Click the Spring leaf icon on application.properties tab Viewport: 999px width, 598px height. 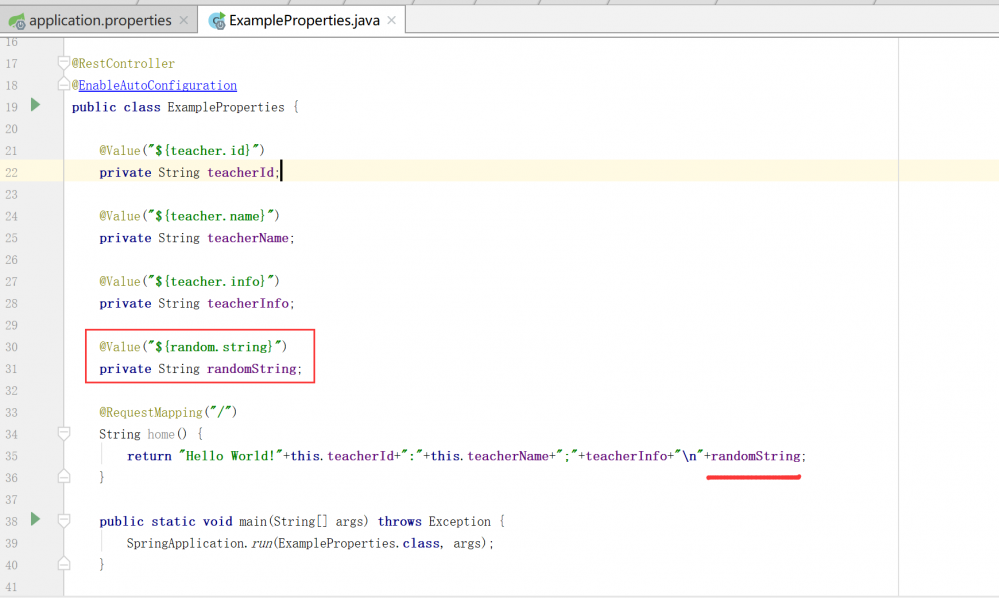pyautogui.click(x=17, y=21)
